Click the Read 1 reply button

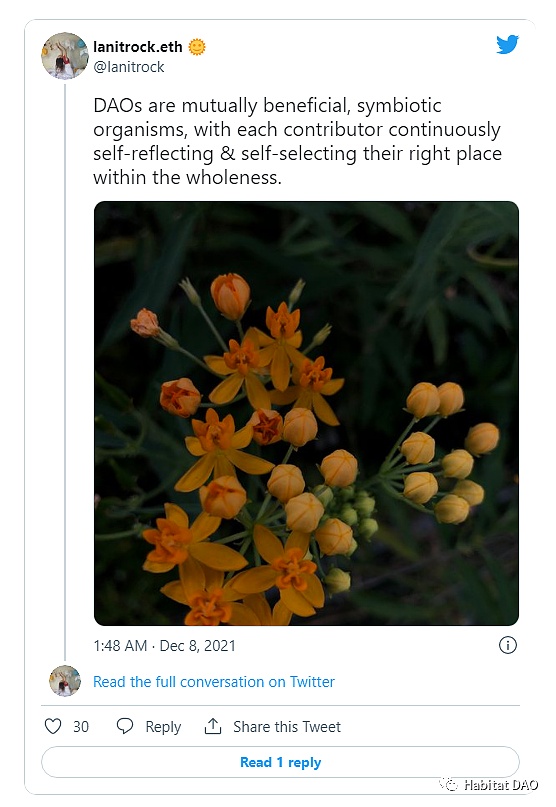coord(280,762)
